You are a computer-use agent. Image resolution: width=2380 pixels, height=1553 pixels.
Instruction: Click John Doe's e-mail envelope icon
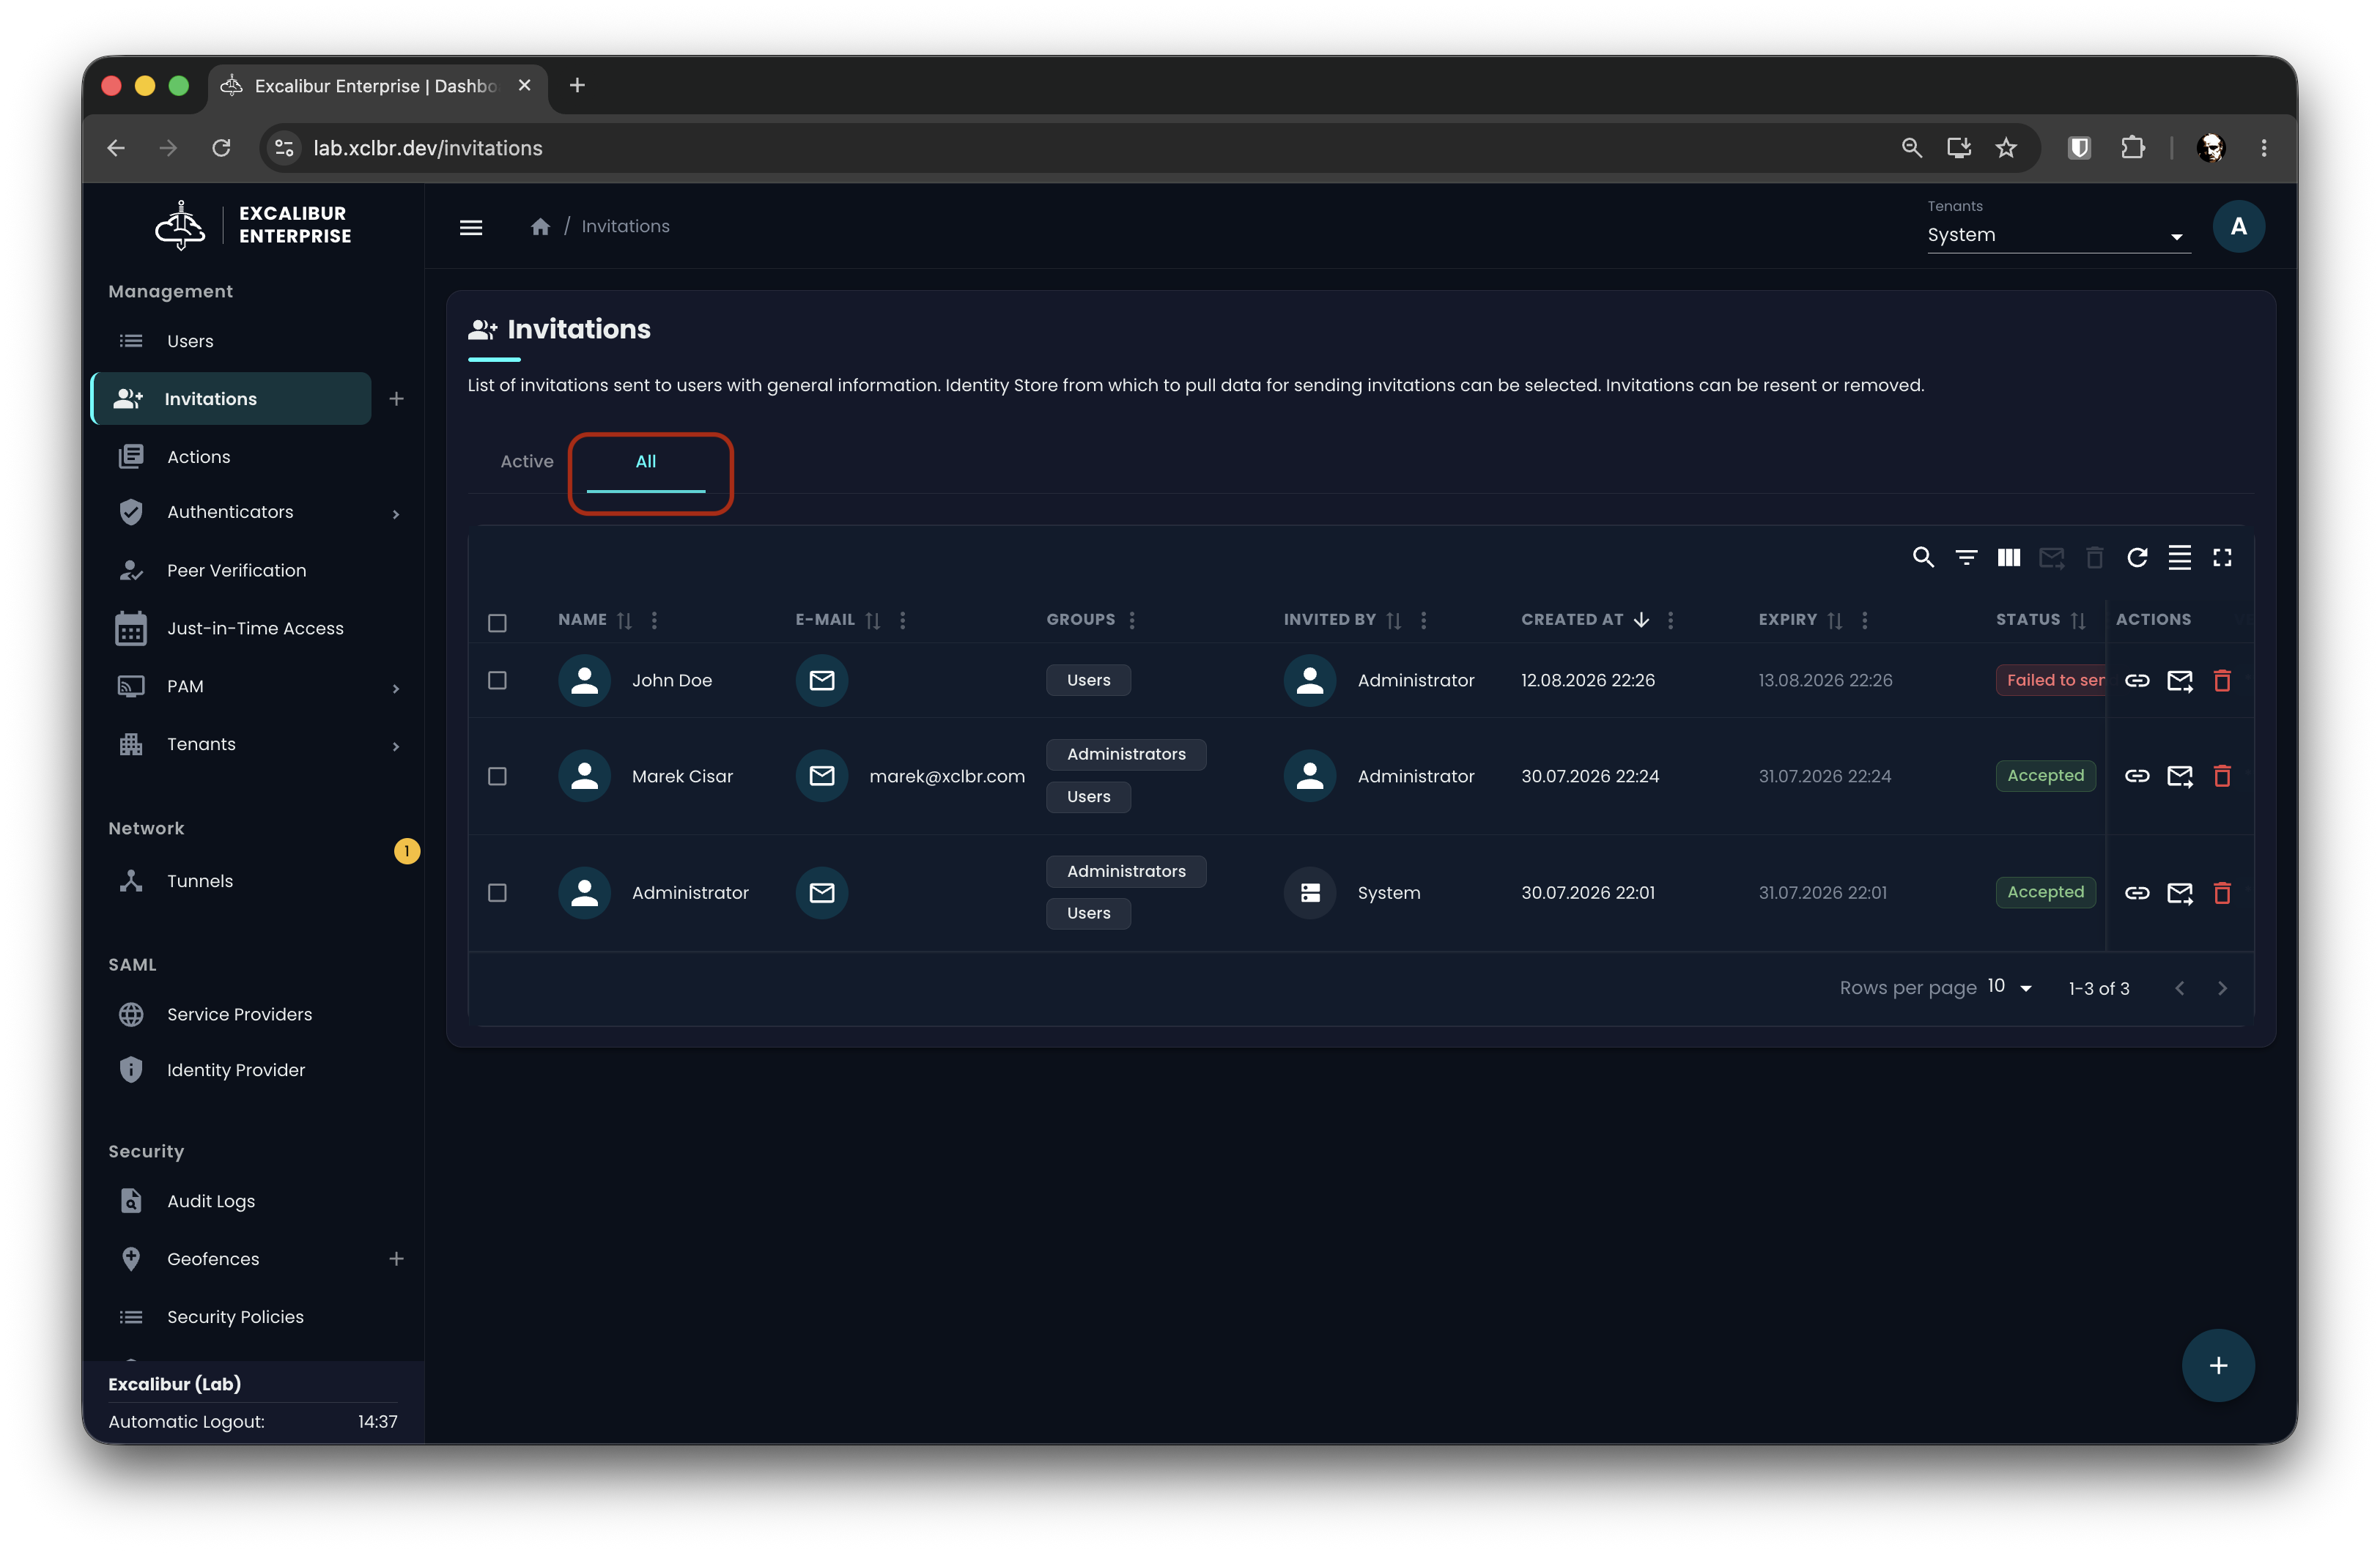pos(821,680)
